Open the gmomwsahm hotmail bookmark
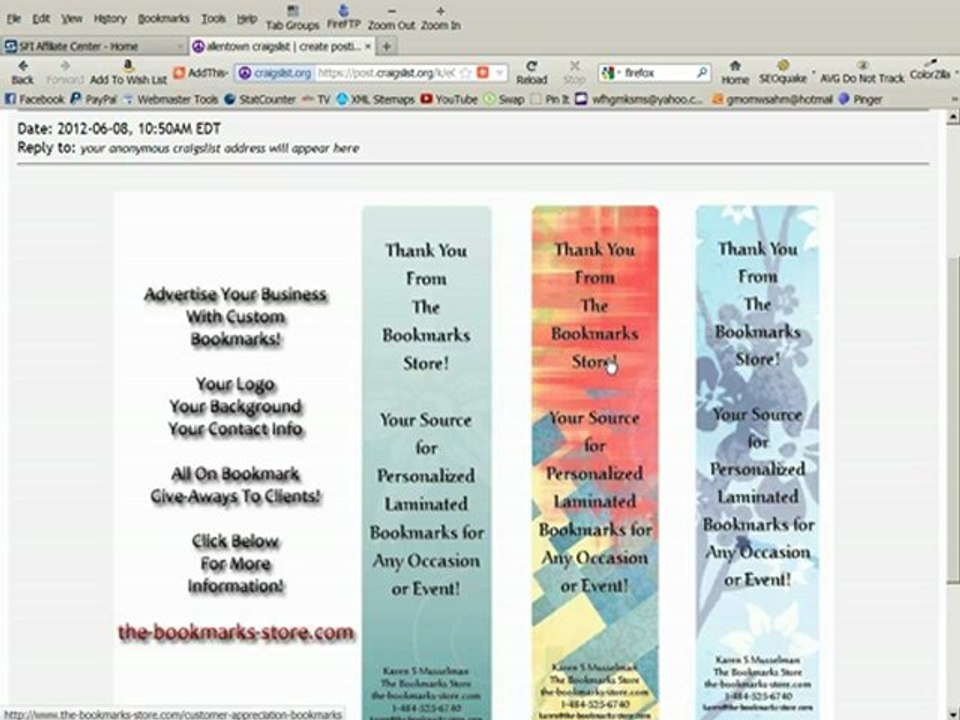The width and height of the screenshot is (960, 720). (773, 99)
